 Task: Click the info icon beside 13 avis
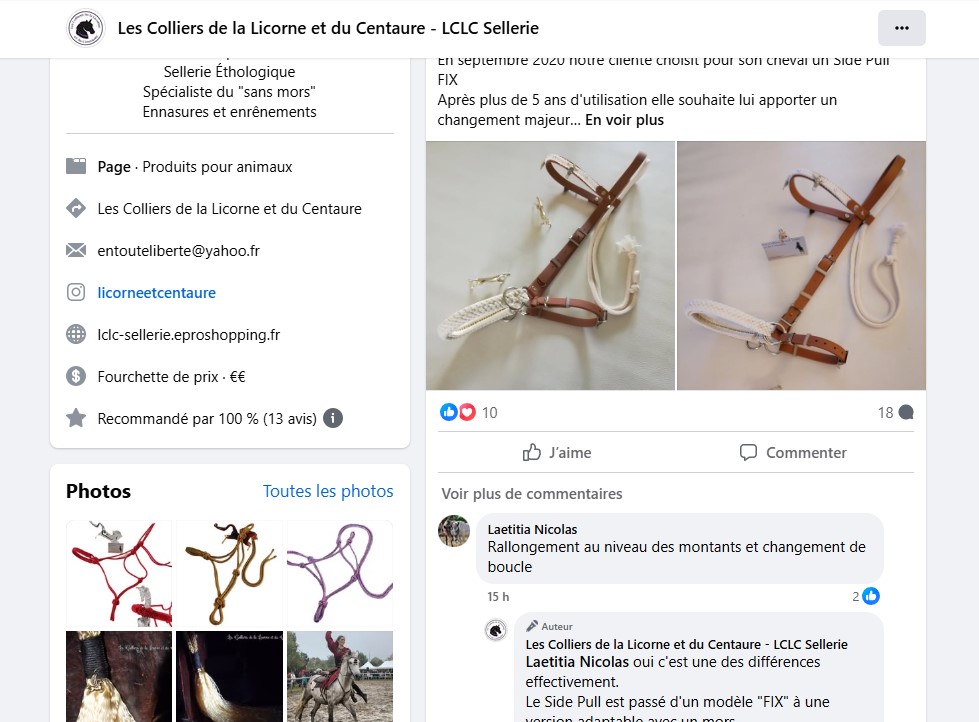click(333, 419)
